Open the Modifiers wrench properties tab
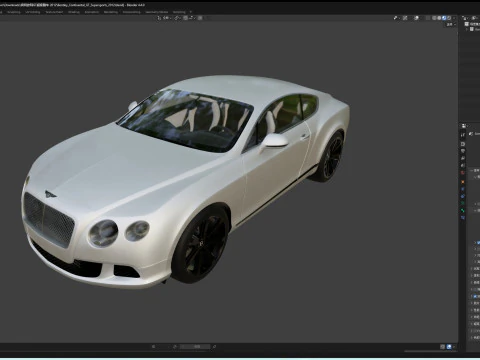This screenshot has height=360, width=480. 463,189
